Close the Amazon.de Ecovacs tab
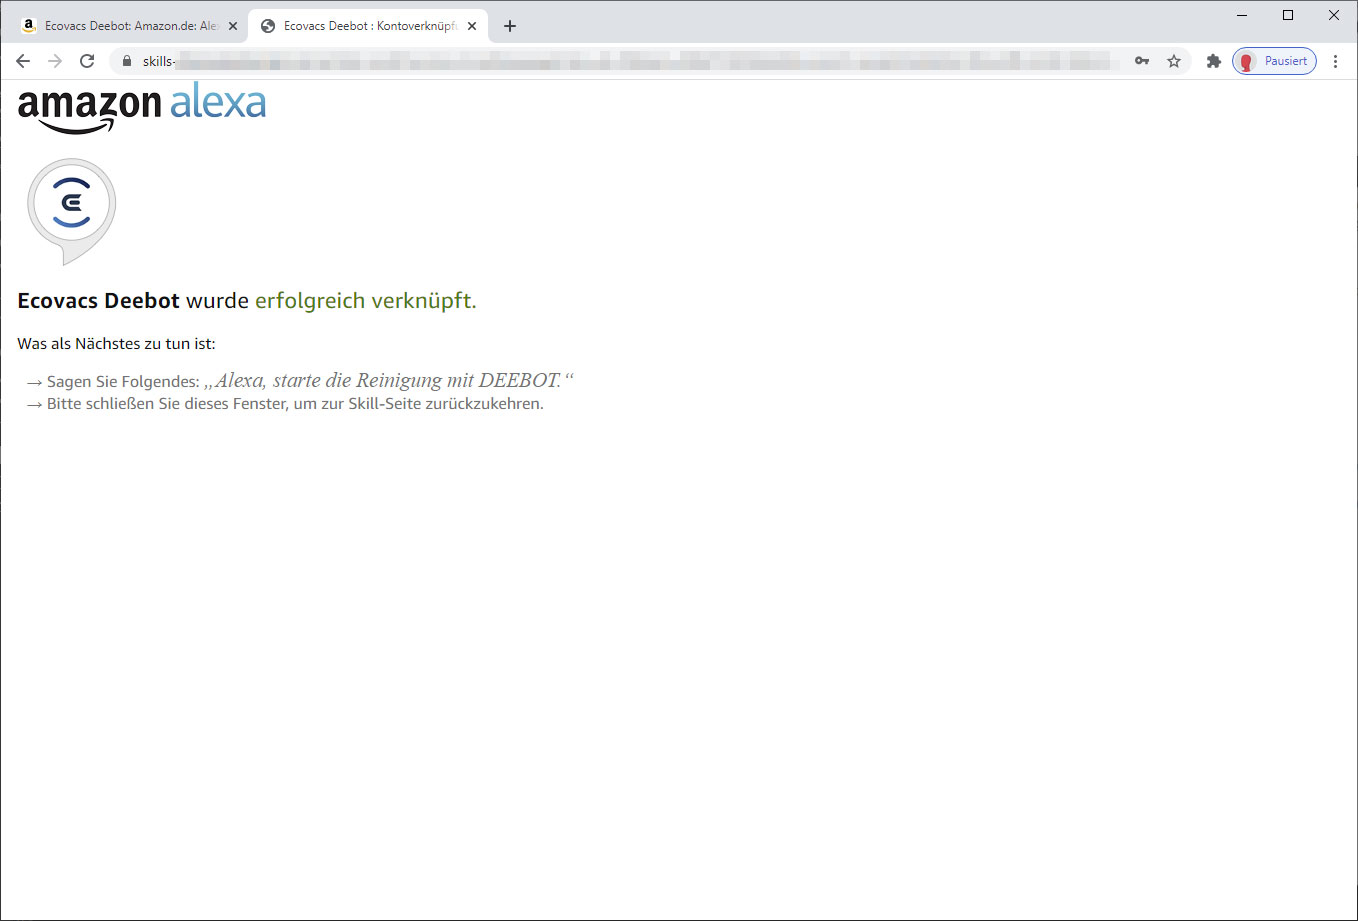 [233, 26]
